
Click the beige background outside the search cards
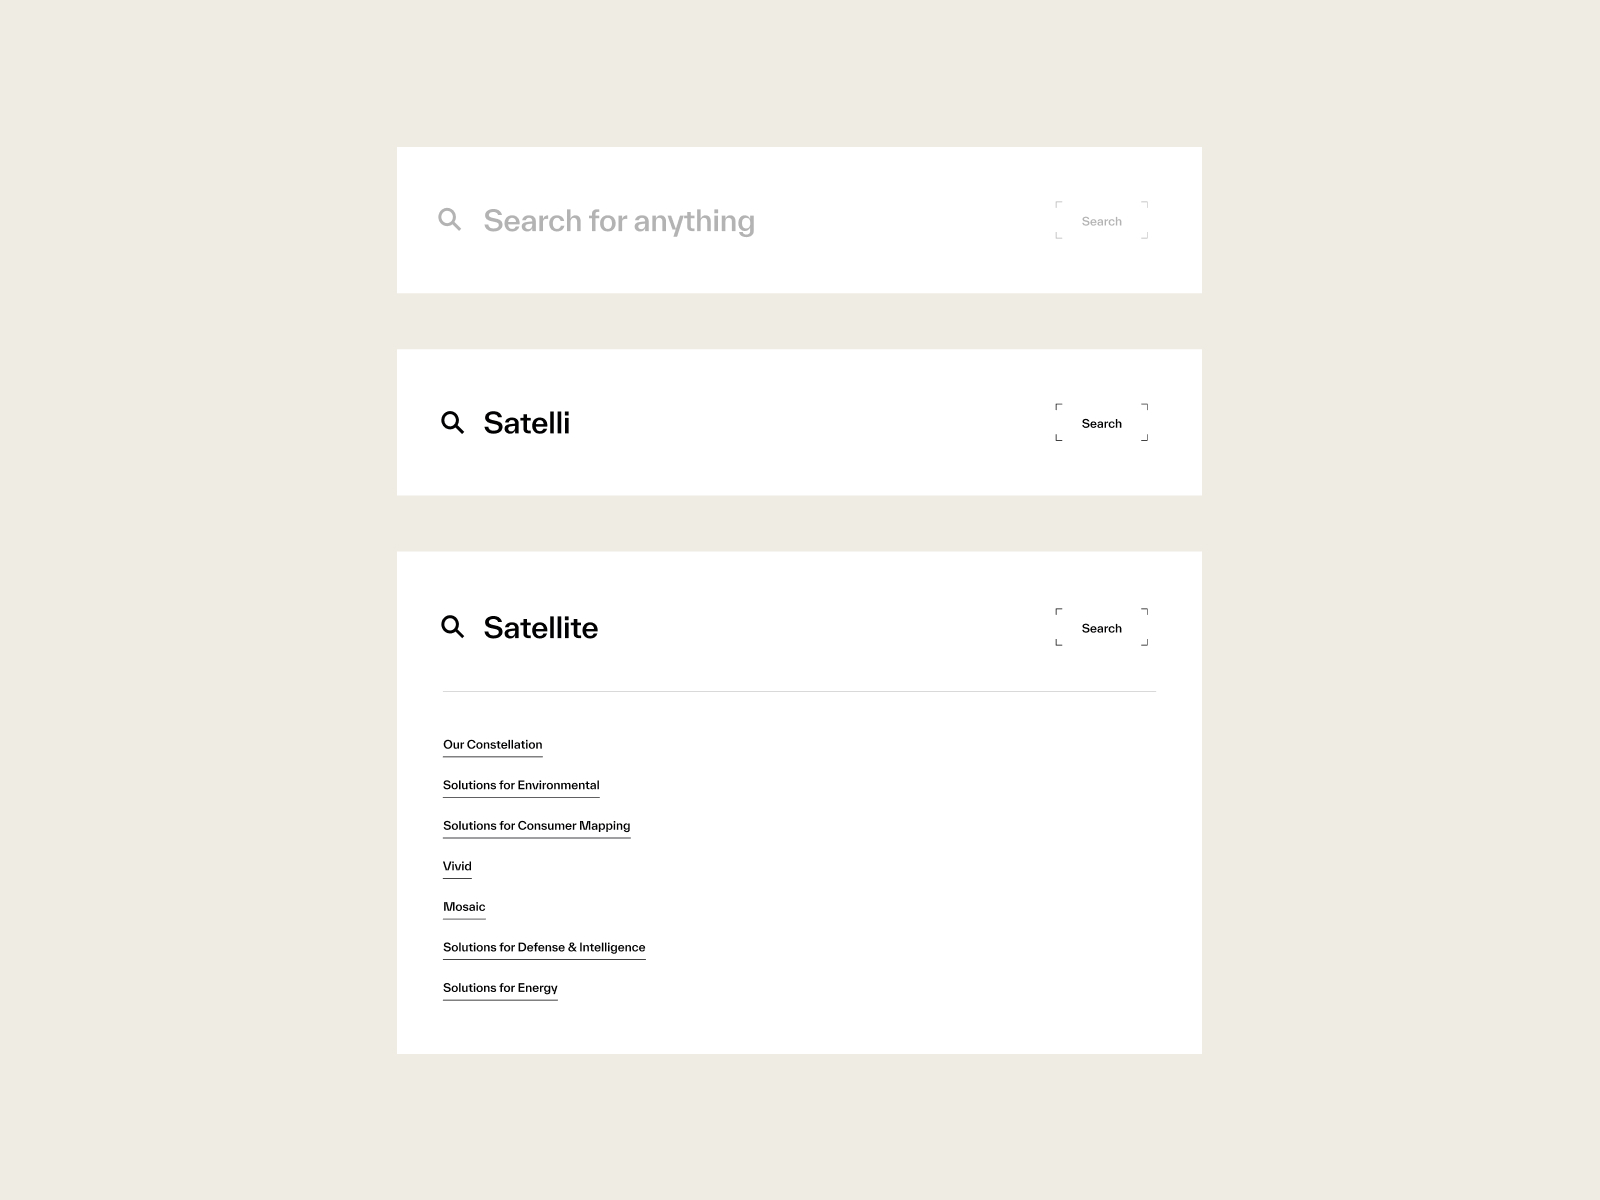click(200, 600)
